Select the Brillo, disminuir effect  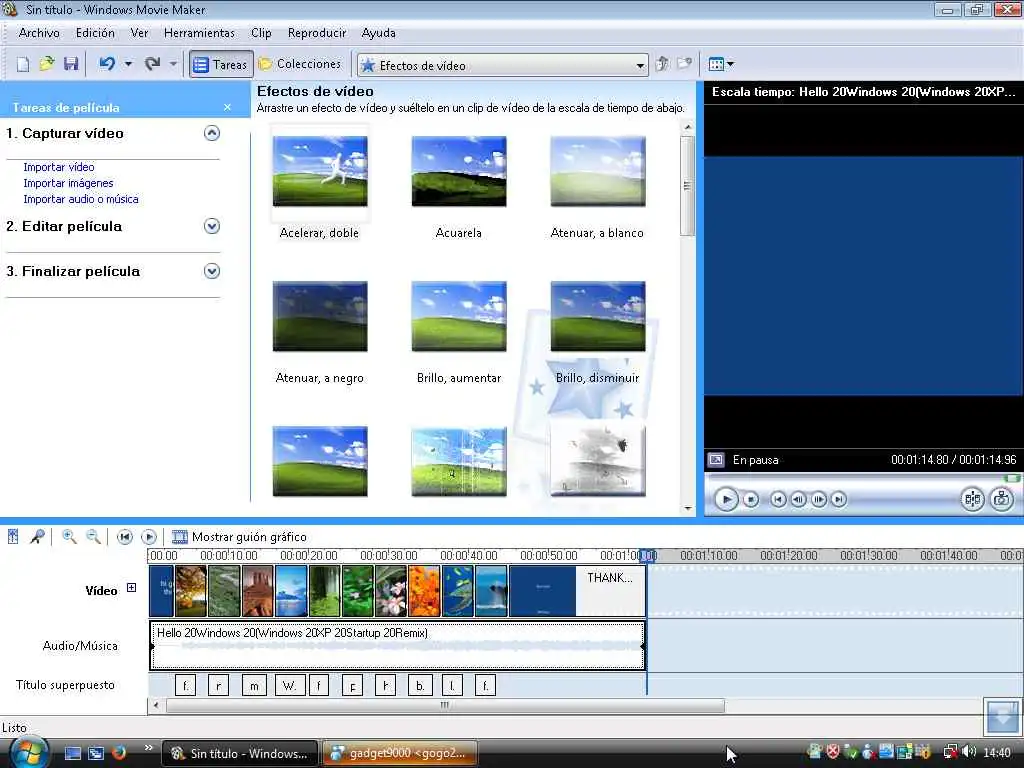pyautogui.click(x=598, y=316)
